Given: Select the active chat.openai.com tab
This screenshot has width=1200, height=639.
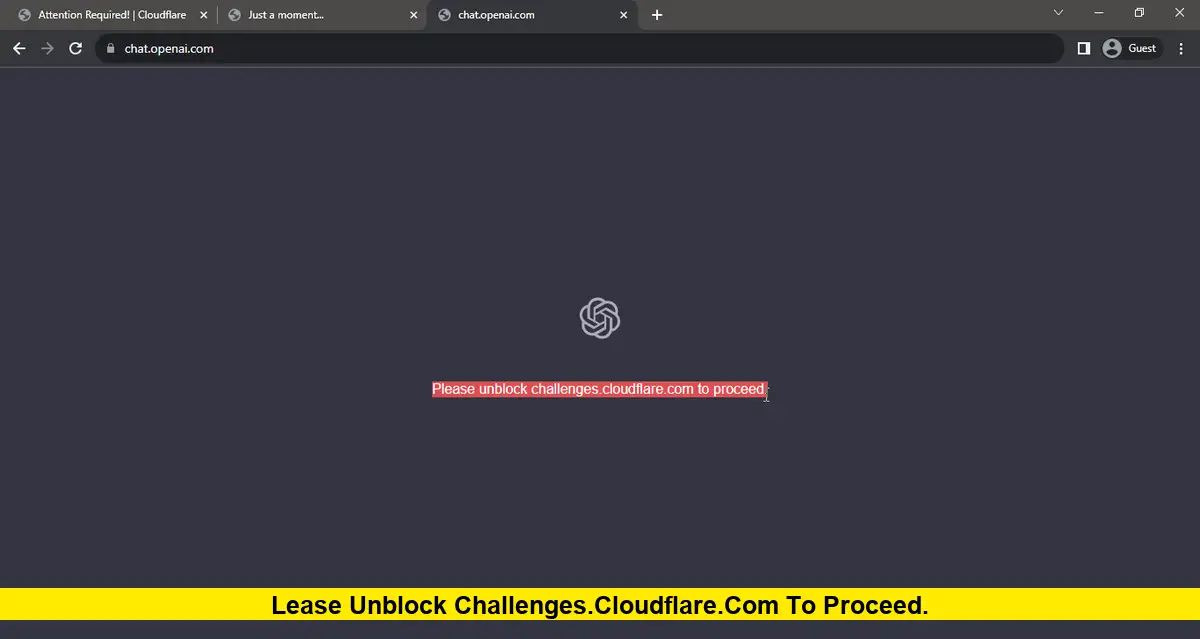Looking at the screenshot, I should 530,15.
